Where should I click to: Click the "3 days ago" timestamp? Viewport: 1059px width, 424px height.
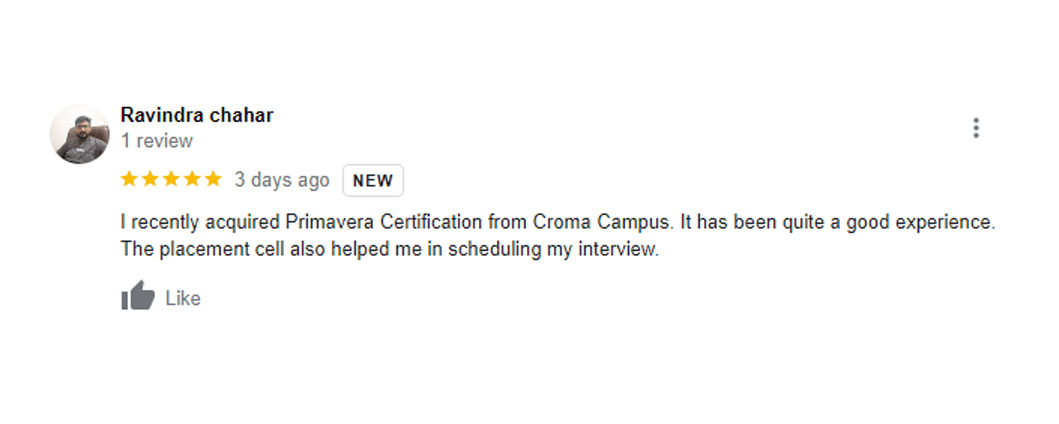tap(281, 180)
